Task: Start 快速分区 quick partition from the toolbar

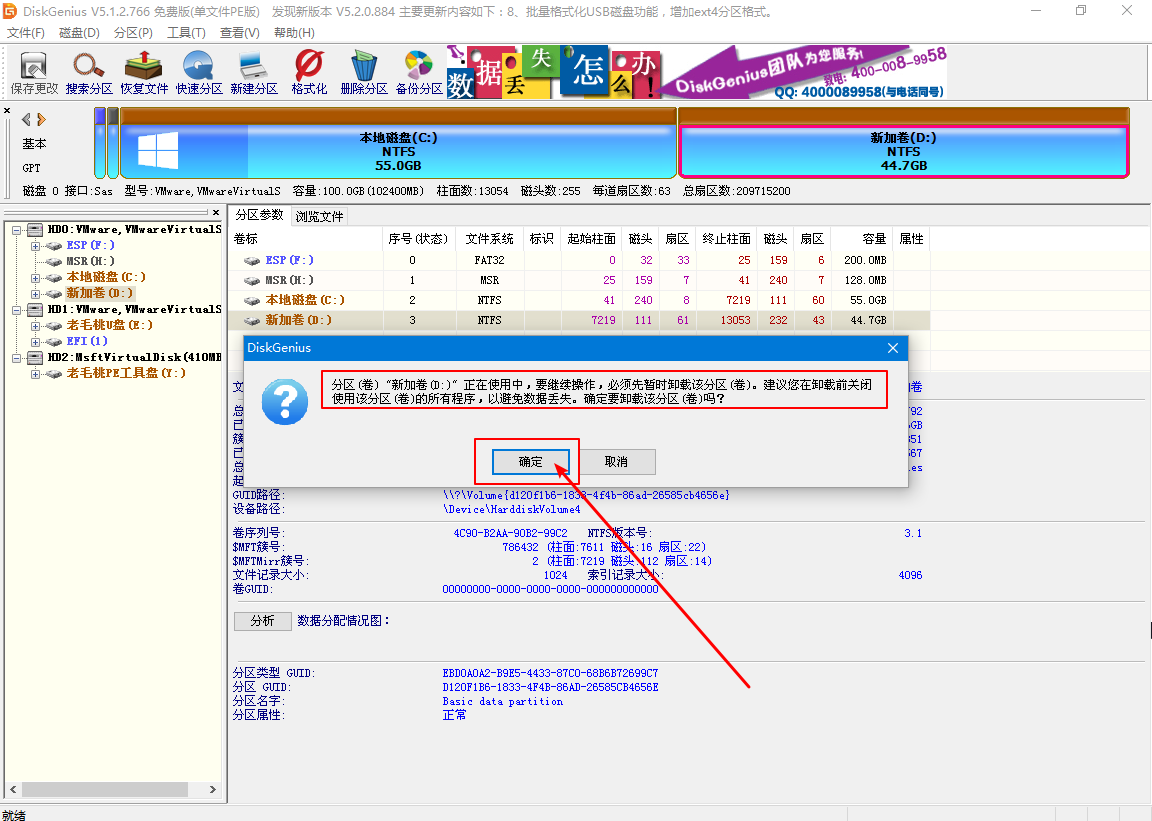Action: click(x=198, y=74)
